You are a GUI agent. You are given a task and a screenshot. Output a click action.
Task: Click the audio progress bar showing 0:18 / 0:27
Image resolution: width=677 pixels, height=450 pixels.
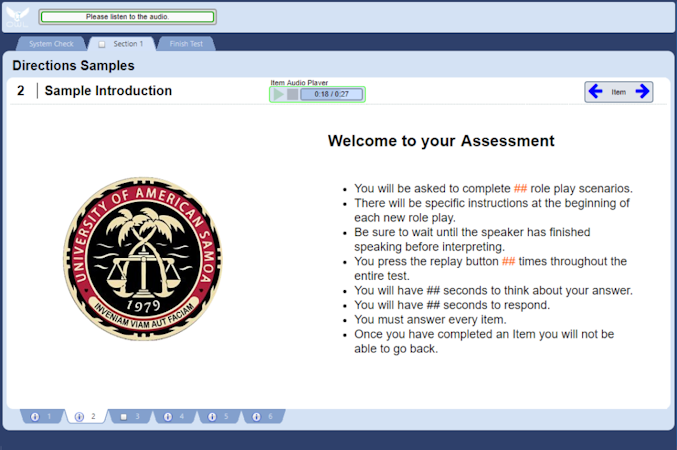tap(332, 94)
